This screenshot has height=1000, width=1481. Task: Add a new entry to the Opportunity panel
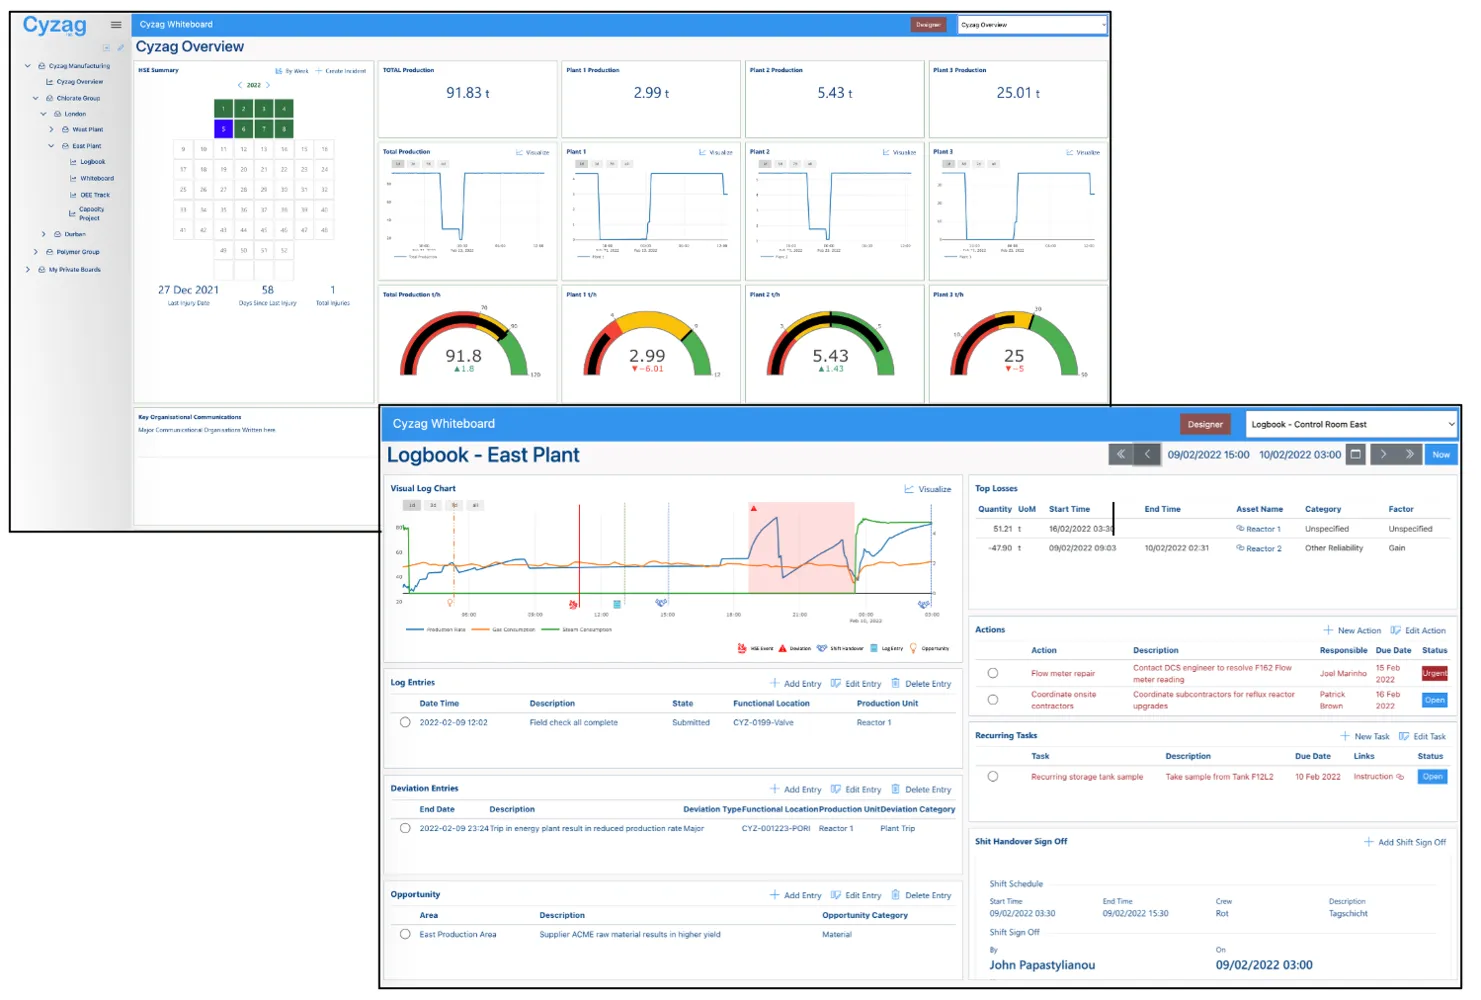[796, 896]
